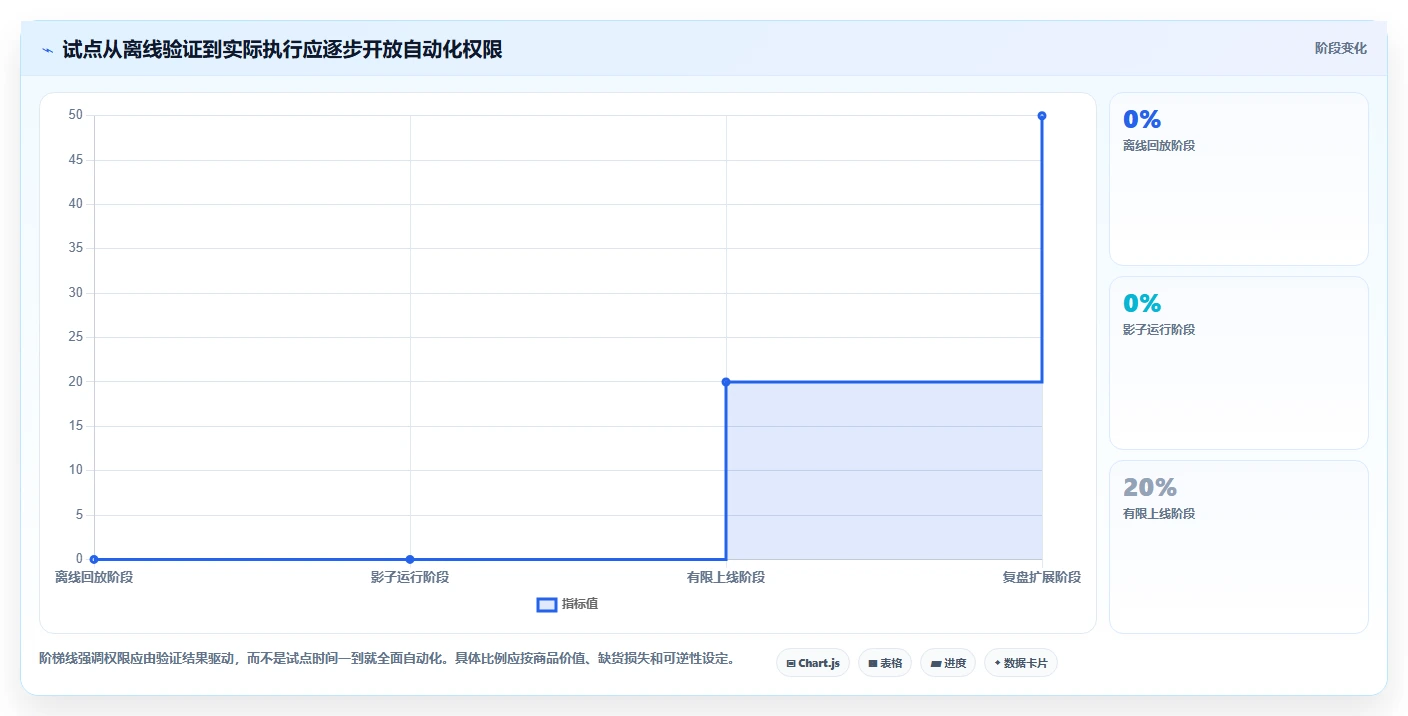The height and width of the screenshot is (716, 1408).
Task: Click the 离线回放阶段 x-axis label
Action: pos(94,578)
